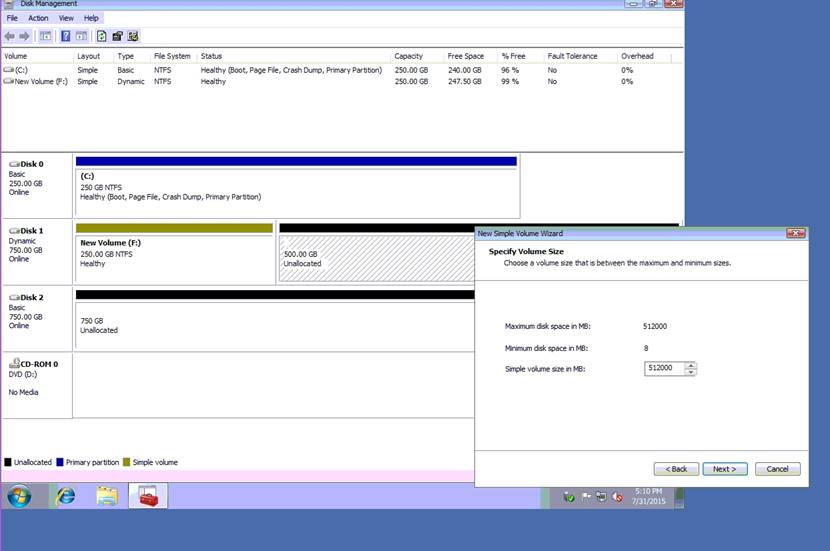Sort volumes by the Capacity column header

(408, 56)
